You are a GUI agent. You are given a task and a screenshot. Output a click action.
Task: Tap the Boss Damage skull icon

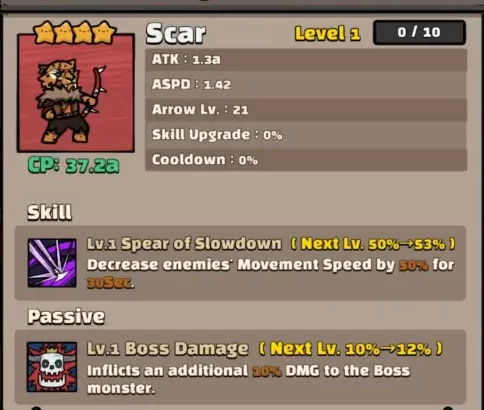[x=52, y=367]
